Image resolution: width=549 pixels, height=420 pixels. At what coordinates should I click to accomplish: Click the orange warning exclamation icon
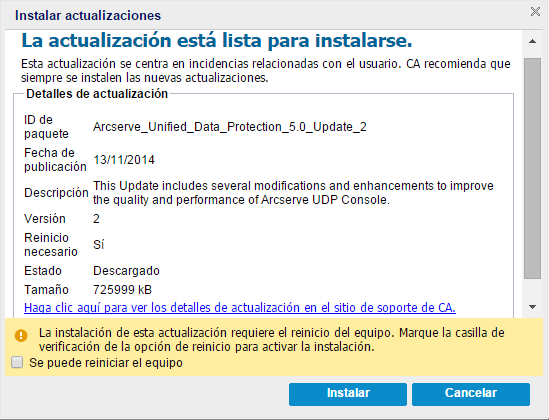pyautogui.click(x=21, y=336)
